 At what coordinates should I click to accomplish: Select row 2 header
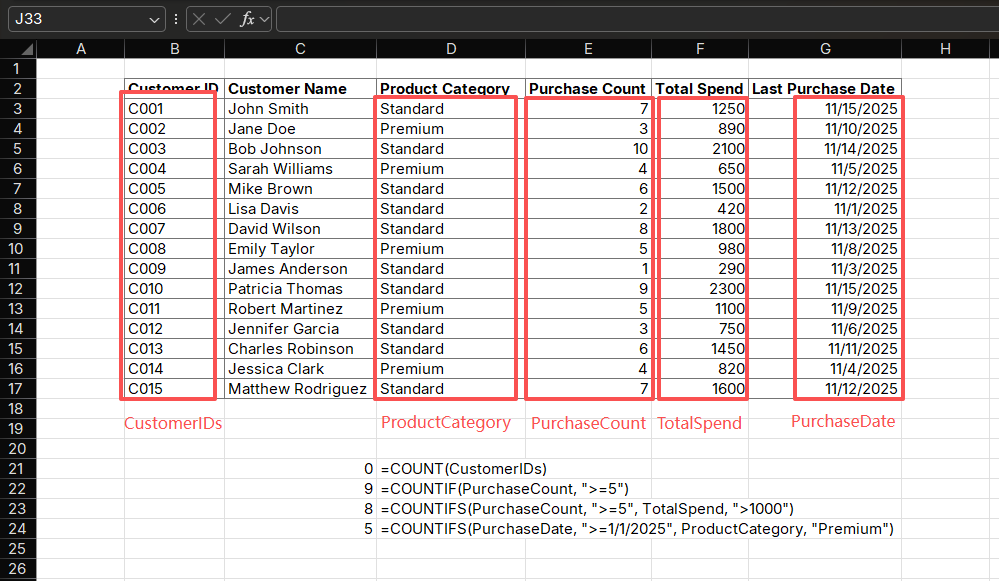point(17,89)
